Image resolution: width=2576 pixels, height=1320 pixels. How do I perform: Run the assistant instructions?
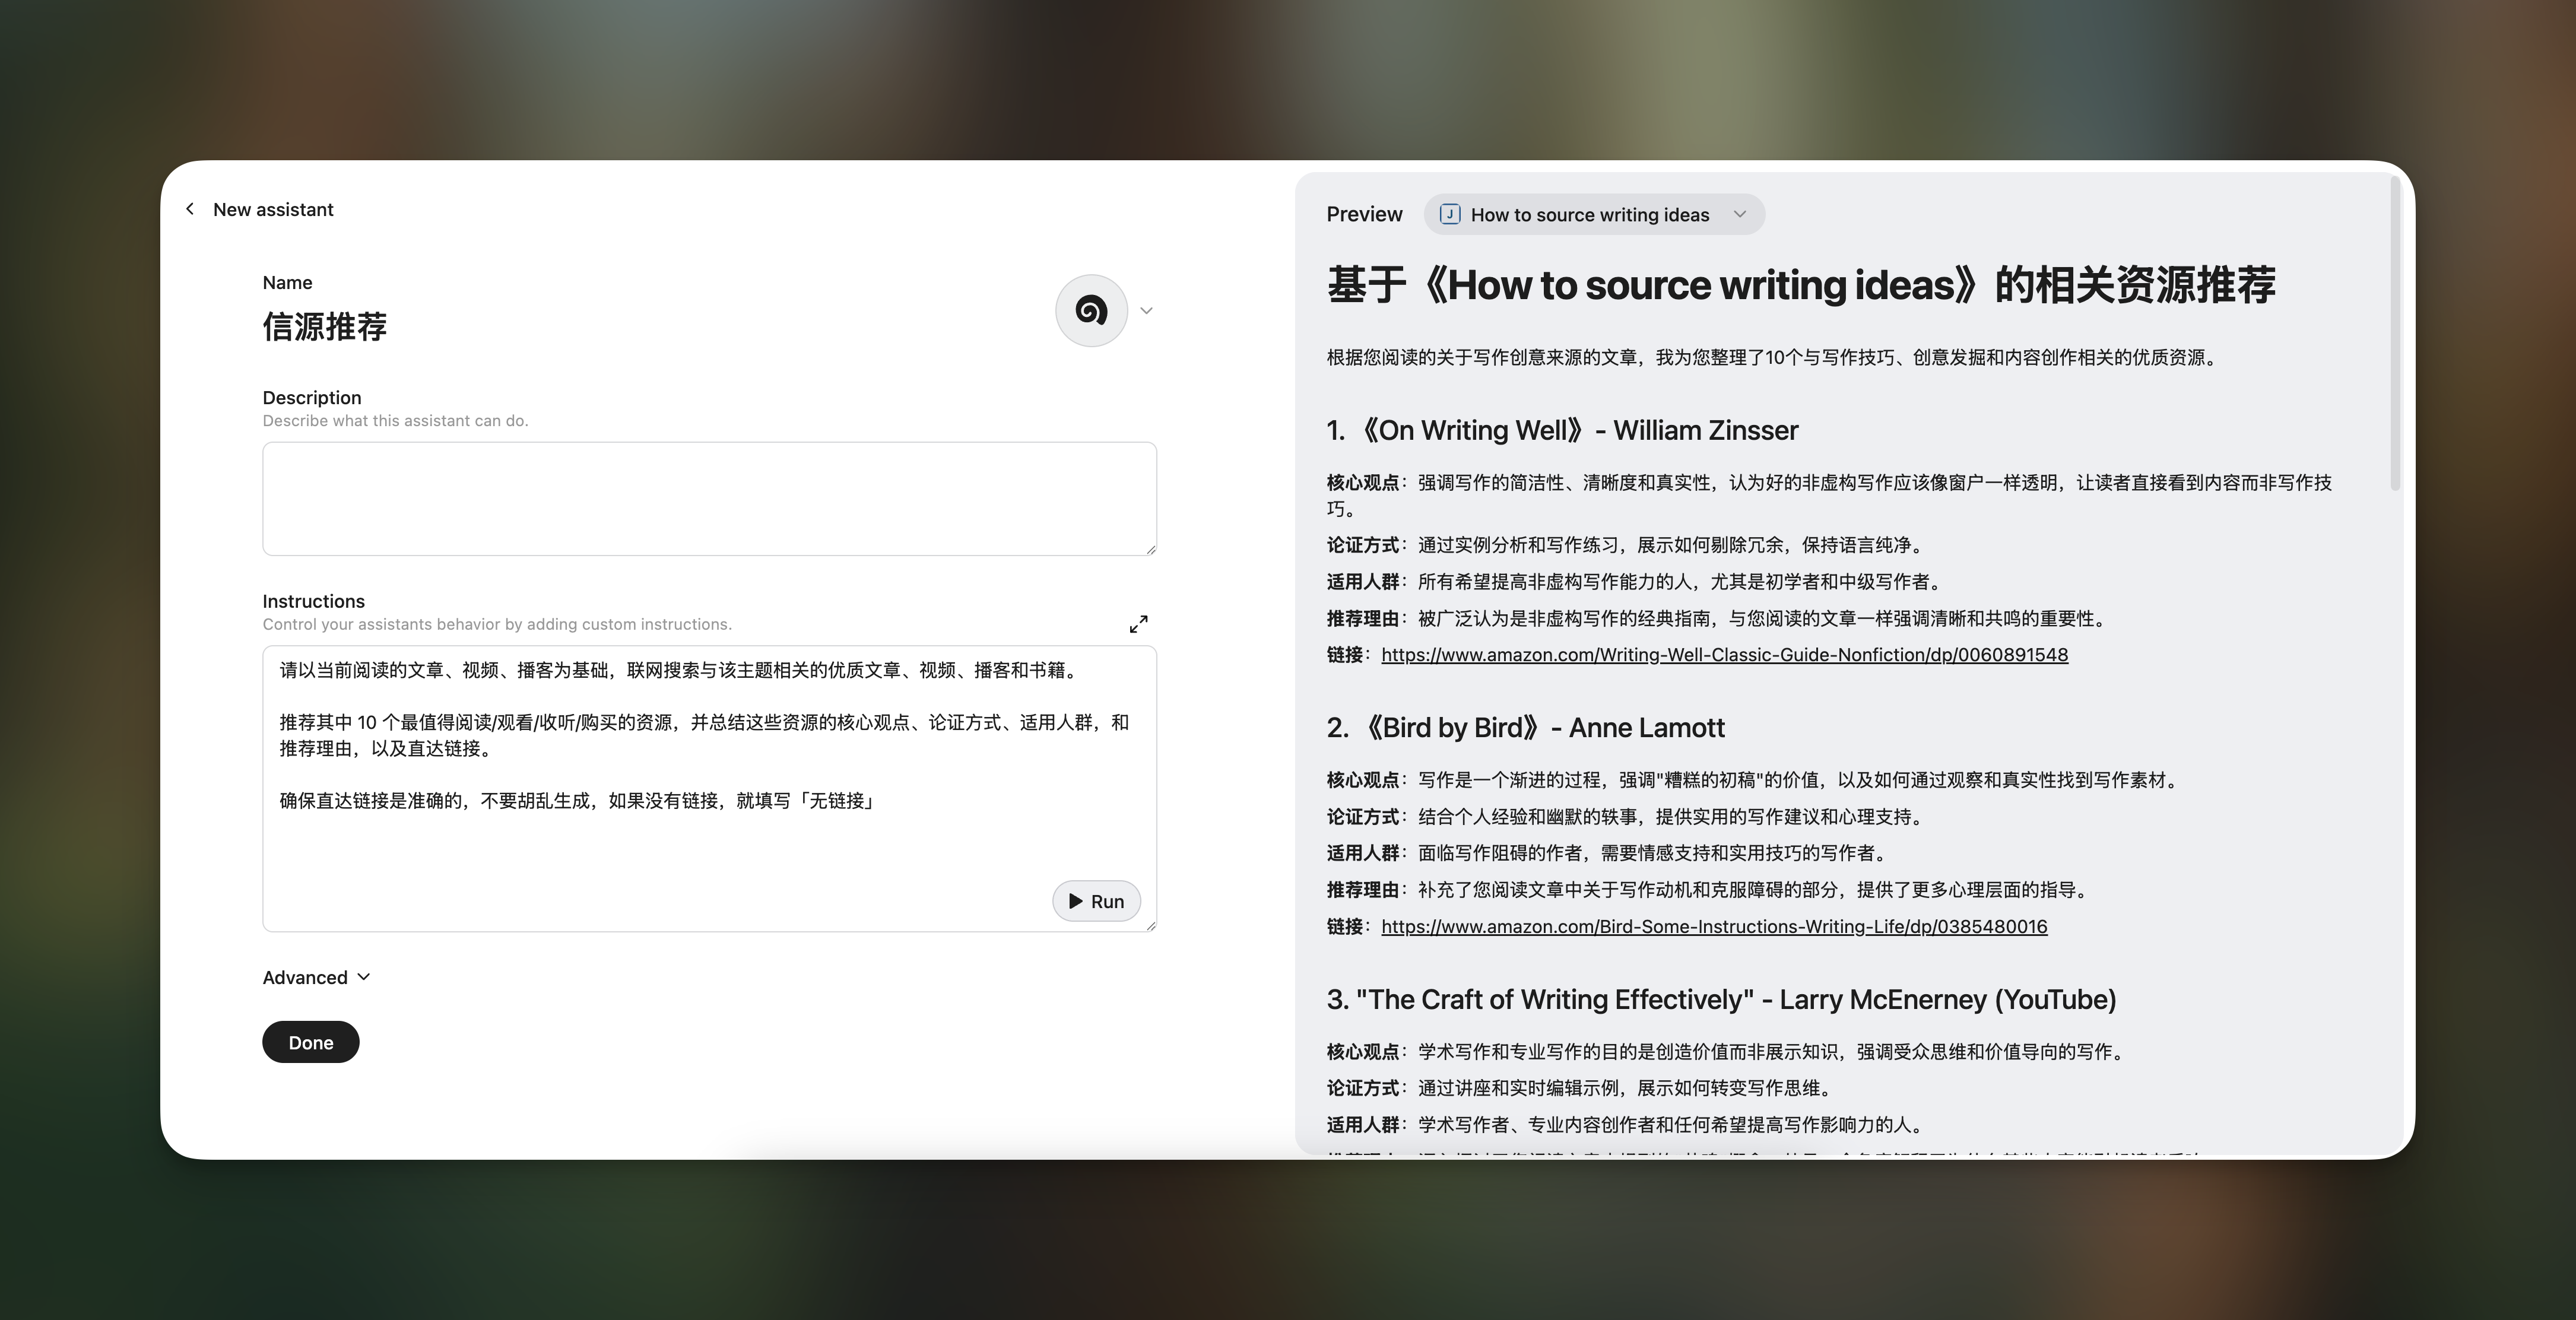click(x=1096, y=901)
